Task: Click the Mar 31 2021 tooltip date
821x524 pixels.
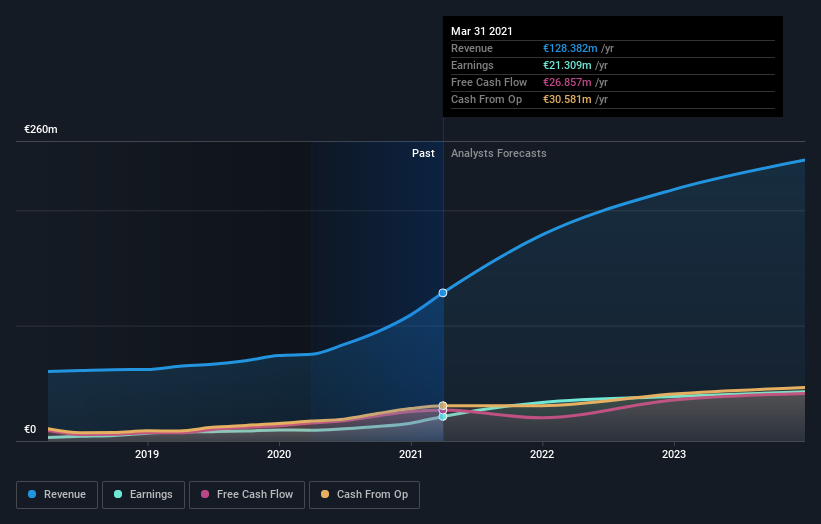Action: (482, 31)
